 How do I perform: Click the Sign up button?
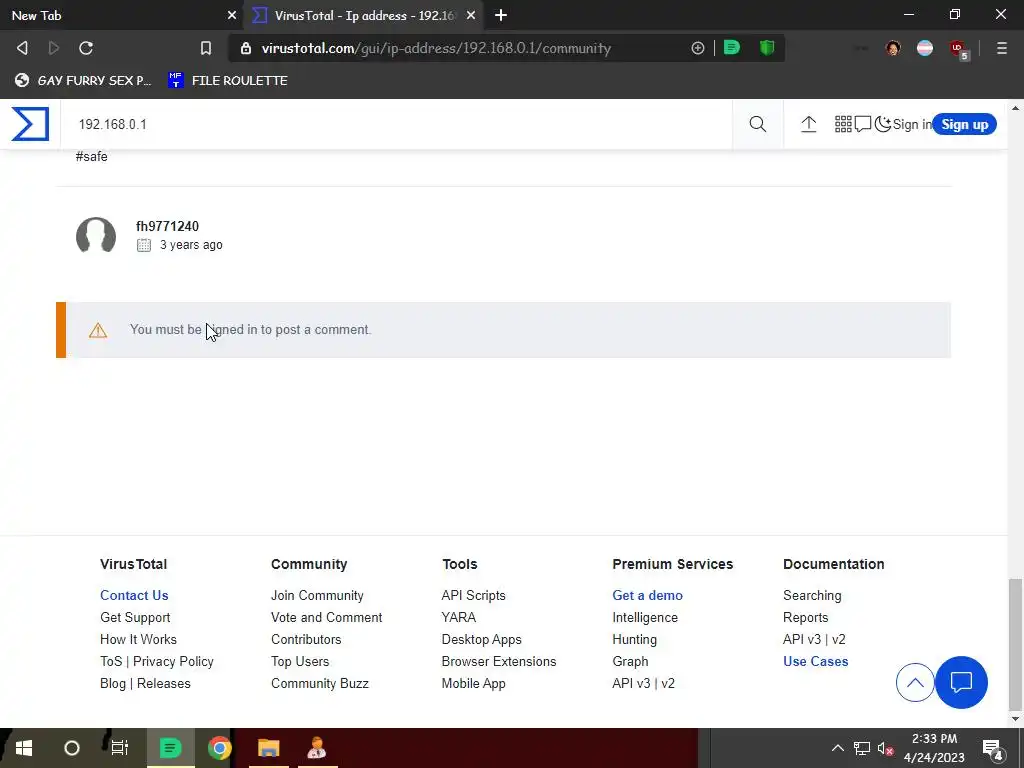click(x=964, y=124)
